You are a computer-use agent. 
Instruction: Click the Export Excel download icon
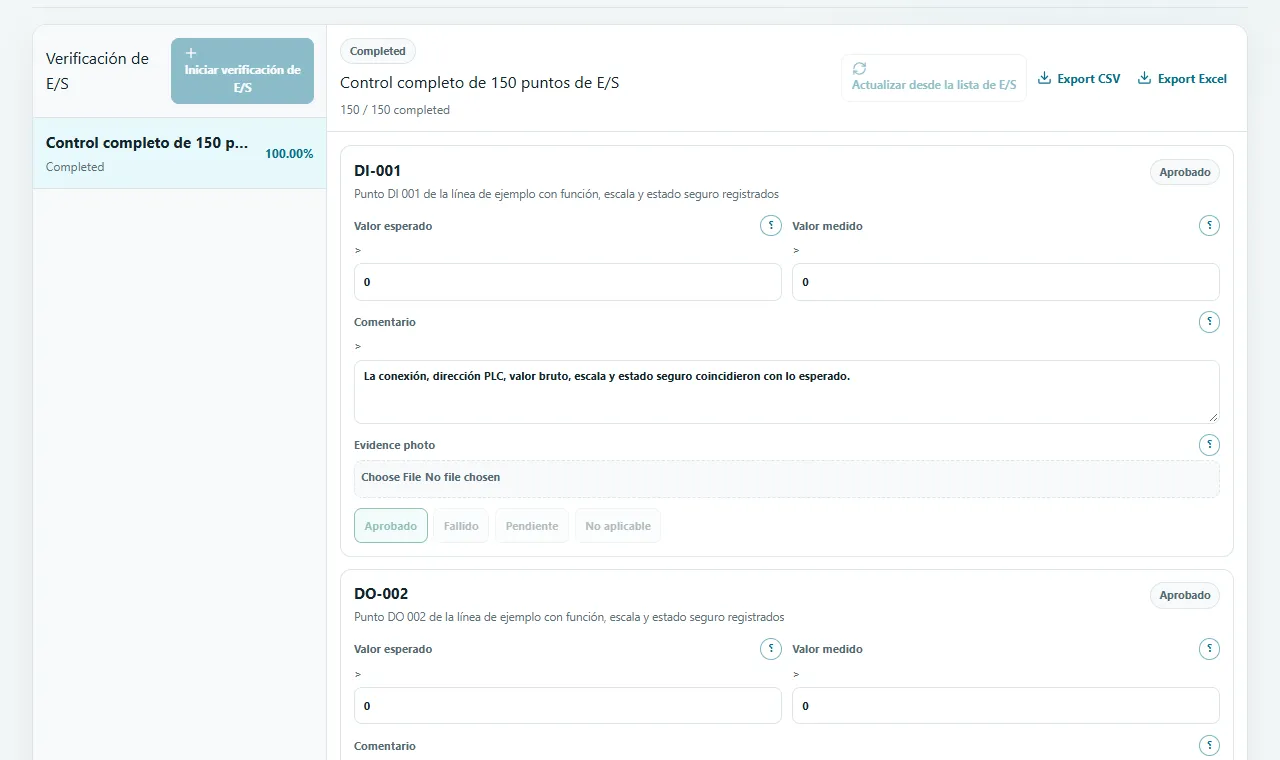click(1144, 78)
